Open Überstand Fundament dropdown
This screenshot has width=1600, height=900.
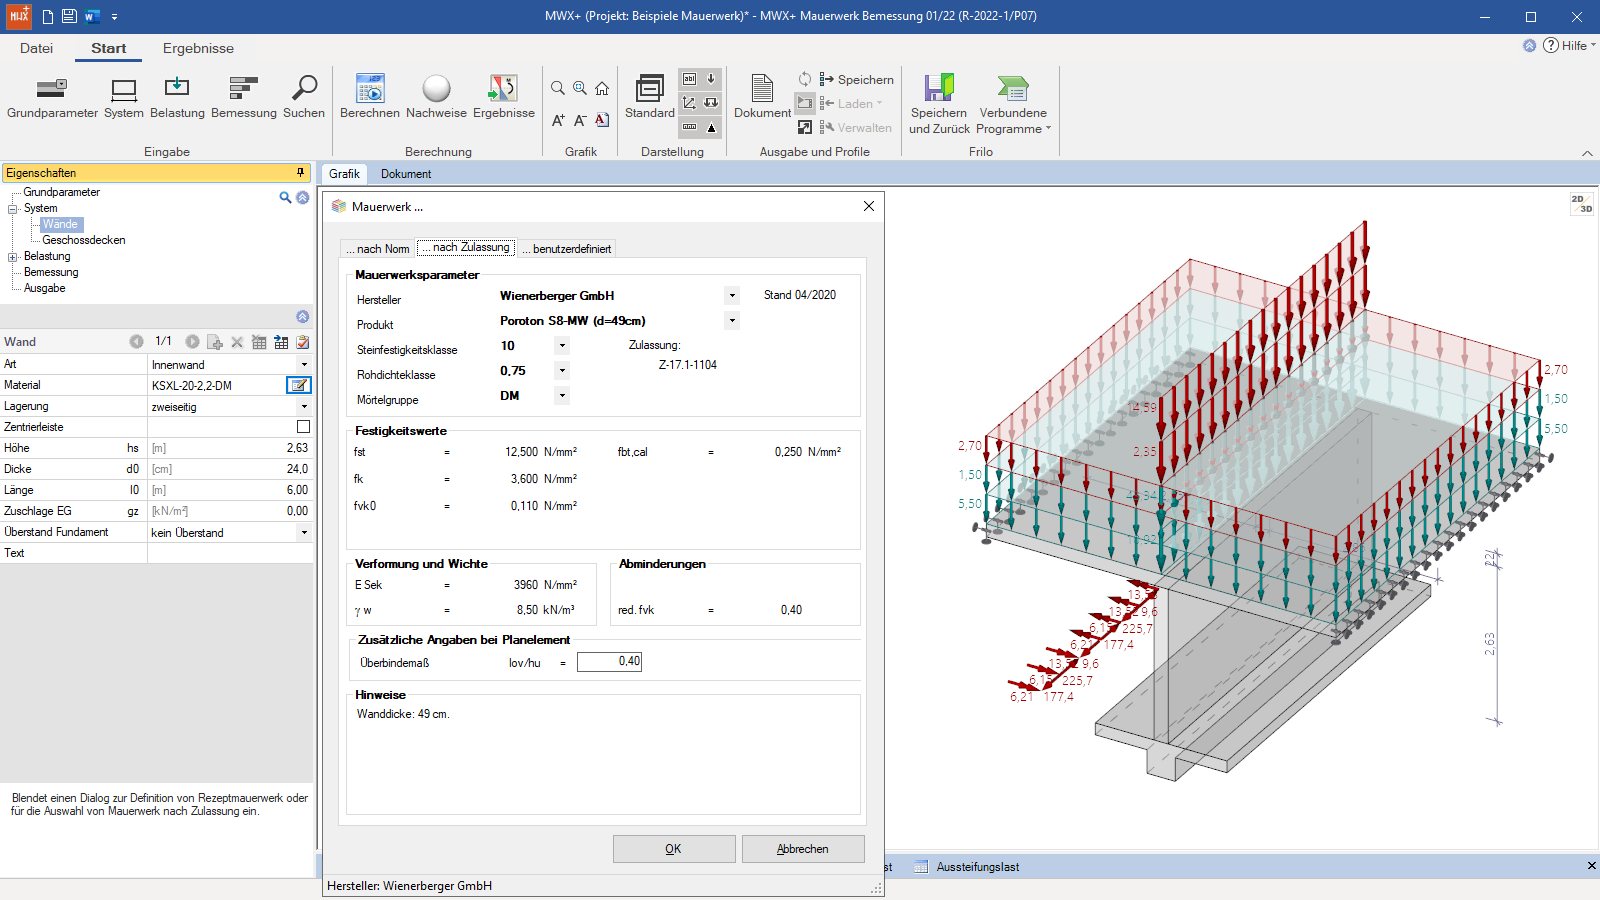pyautogui.click(x=304, y=533)
